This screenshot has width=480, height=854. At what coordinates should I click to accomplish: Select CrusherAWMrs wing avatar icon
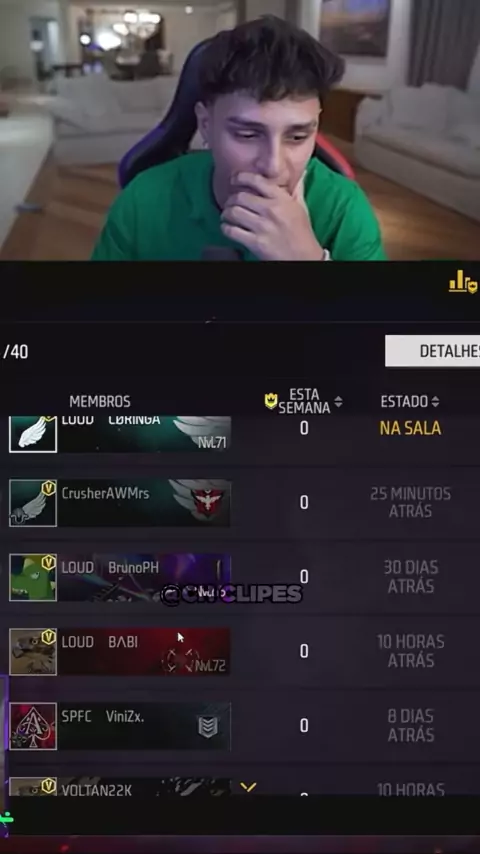pyautogui.click(x=33, y=503)
